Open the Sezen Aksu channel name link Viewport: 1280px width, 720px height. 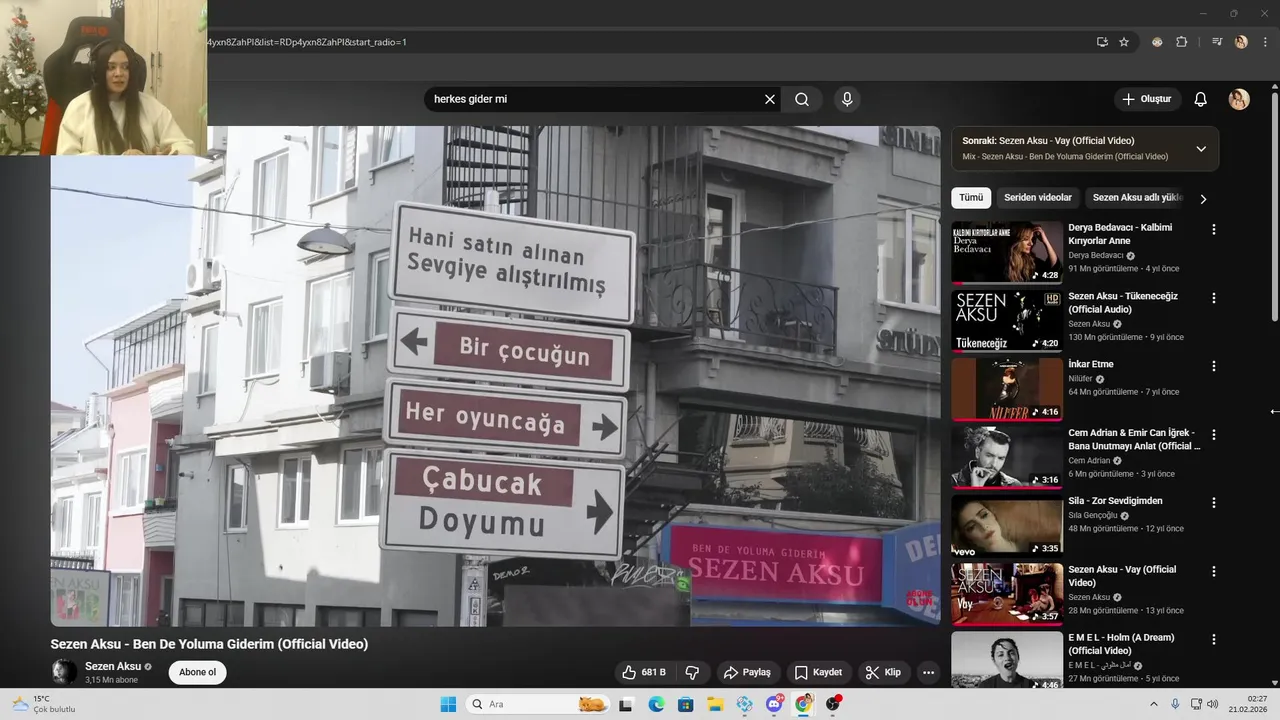click(x=113, y=666)
